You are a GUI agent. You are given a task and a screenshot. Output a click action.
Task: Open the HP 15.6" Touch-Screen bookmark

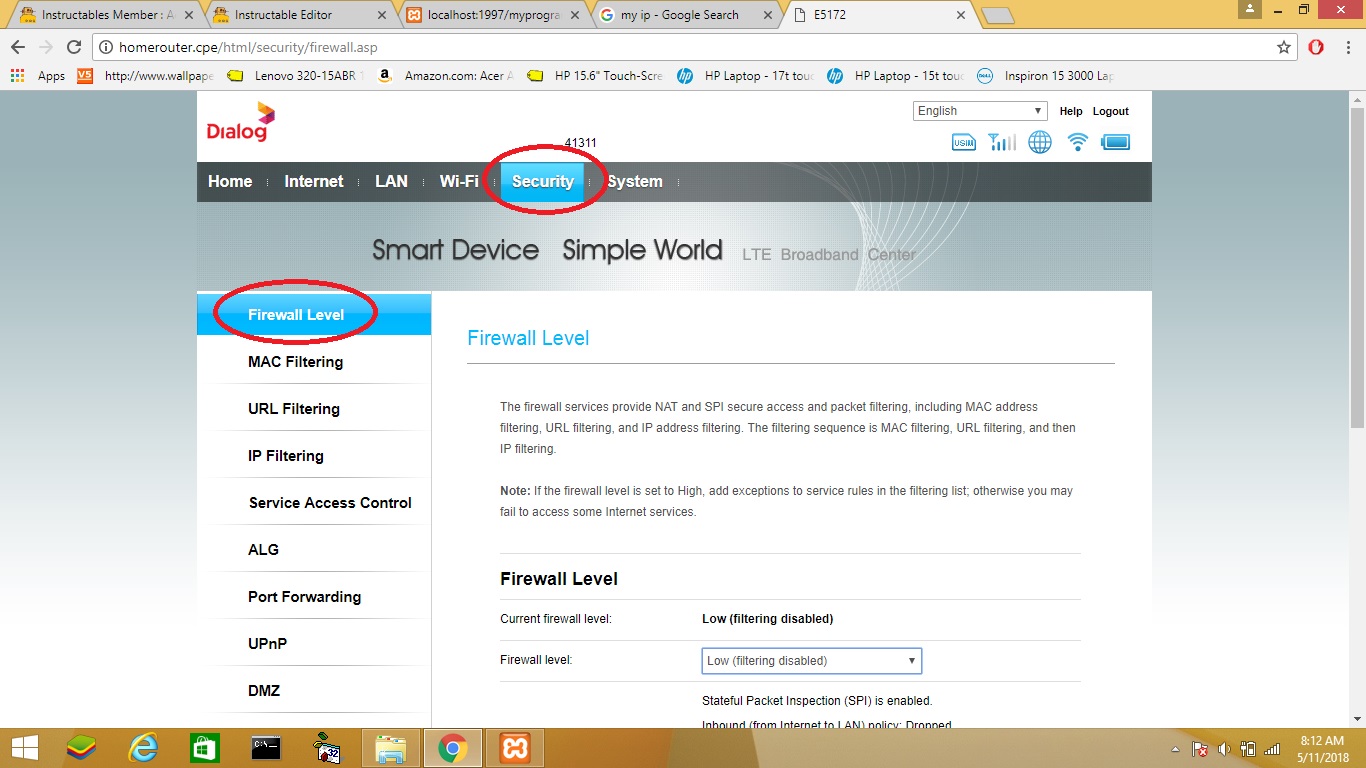pos(596,76)
